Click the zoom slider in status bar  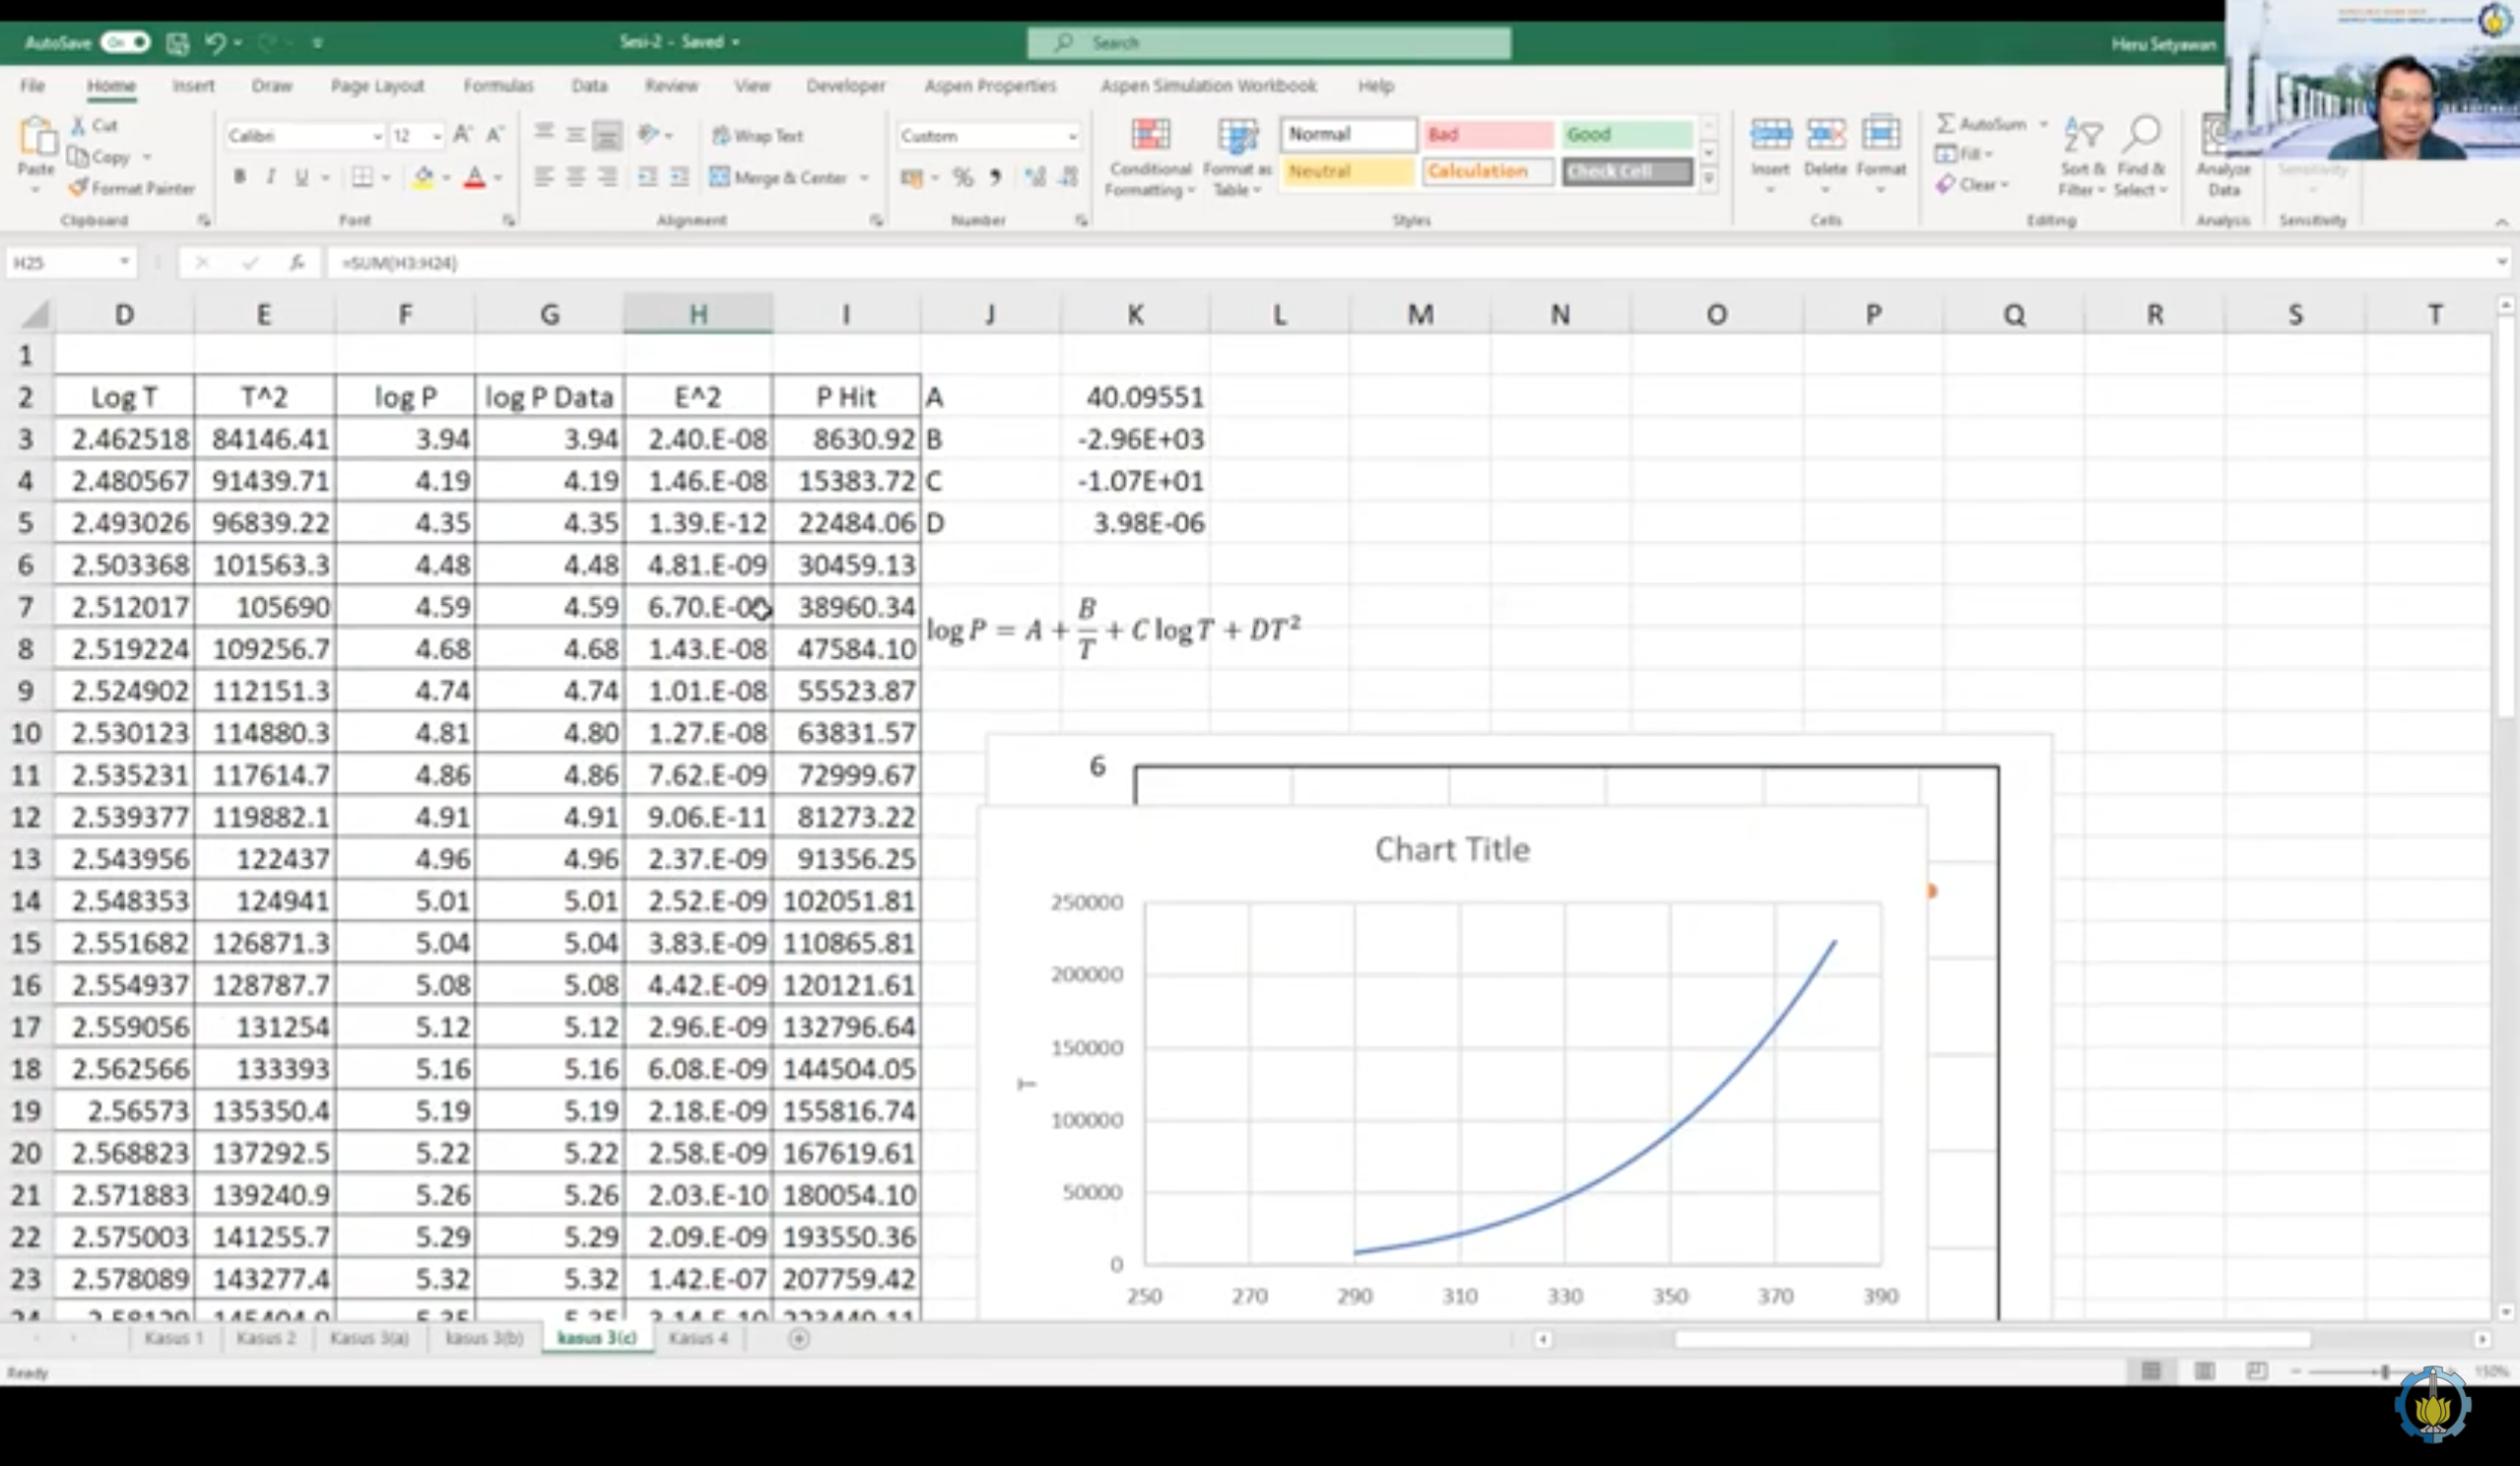2385,1371
